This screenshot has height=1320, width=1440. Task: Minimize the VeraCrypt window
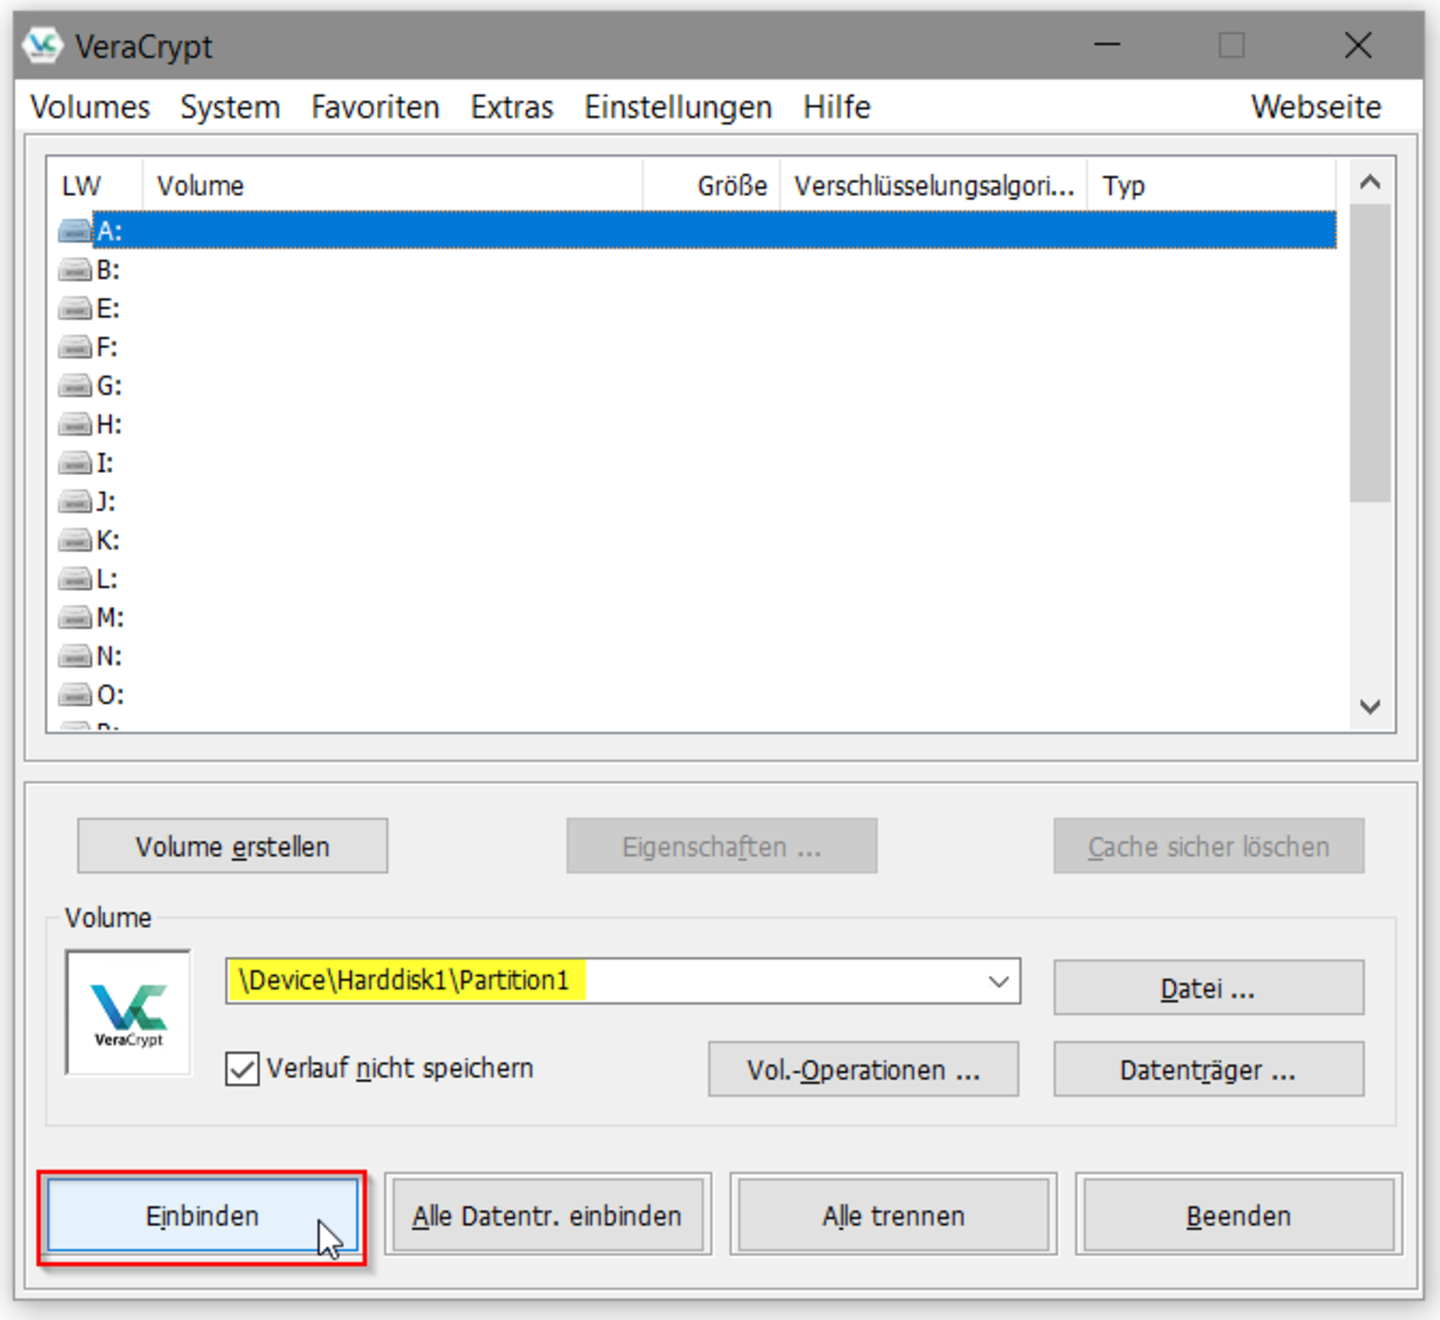1107,45
